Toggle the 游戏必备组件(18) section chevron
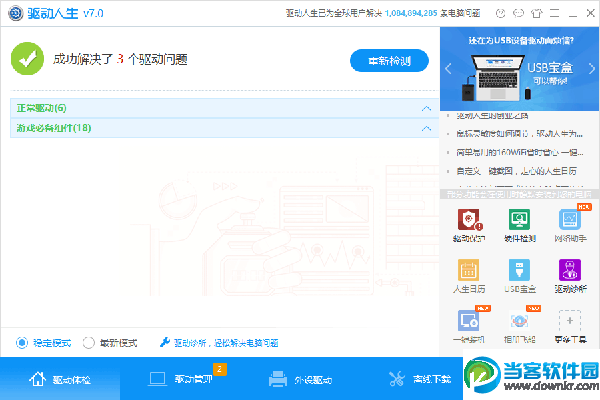Screen dimensions: 600x400 pos(426,128)
